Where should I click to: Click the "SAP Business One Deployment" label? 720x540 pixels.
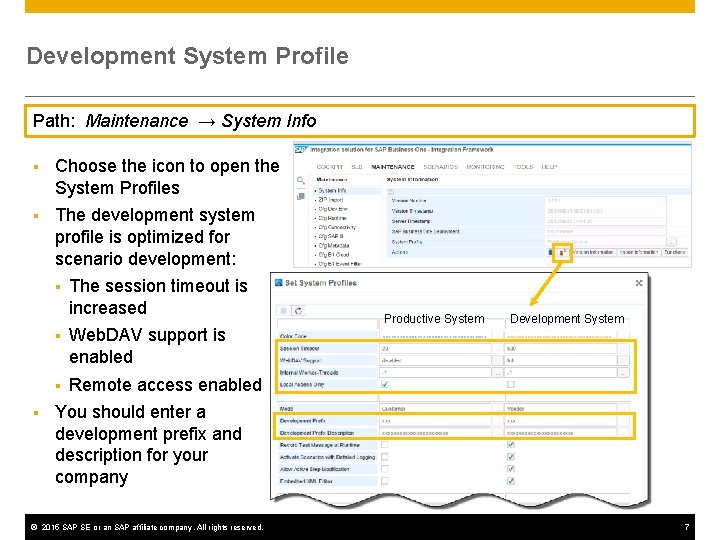pos(425,231)
